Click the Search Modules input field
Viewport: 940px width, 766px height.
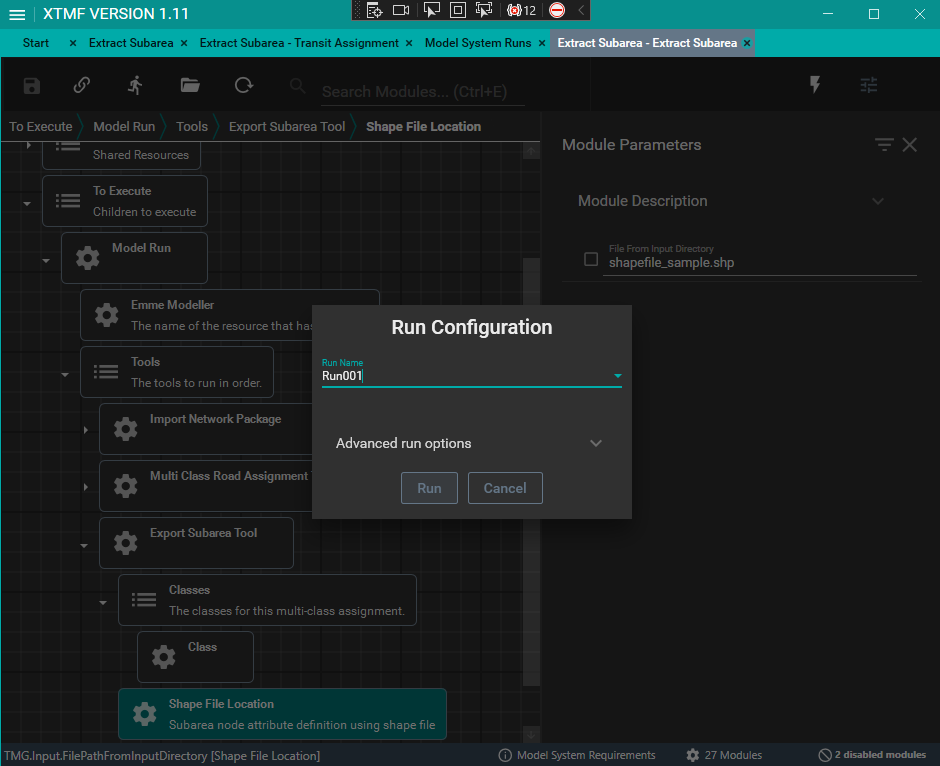click(x=423, y=92)
